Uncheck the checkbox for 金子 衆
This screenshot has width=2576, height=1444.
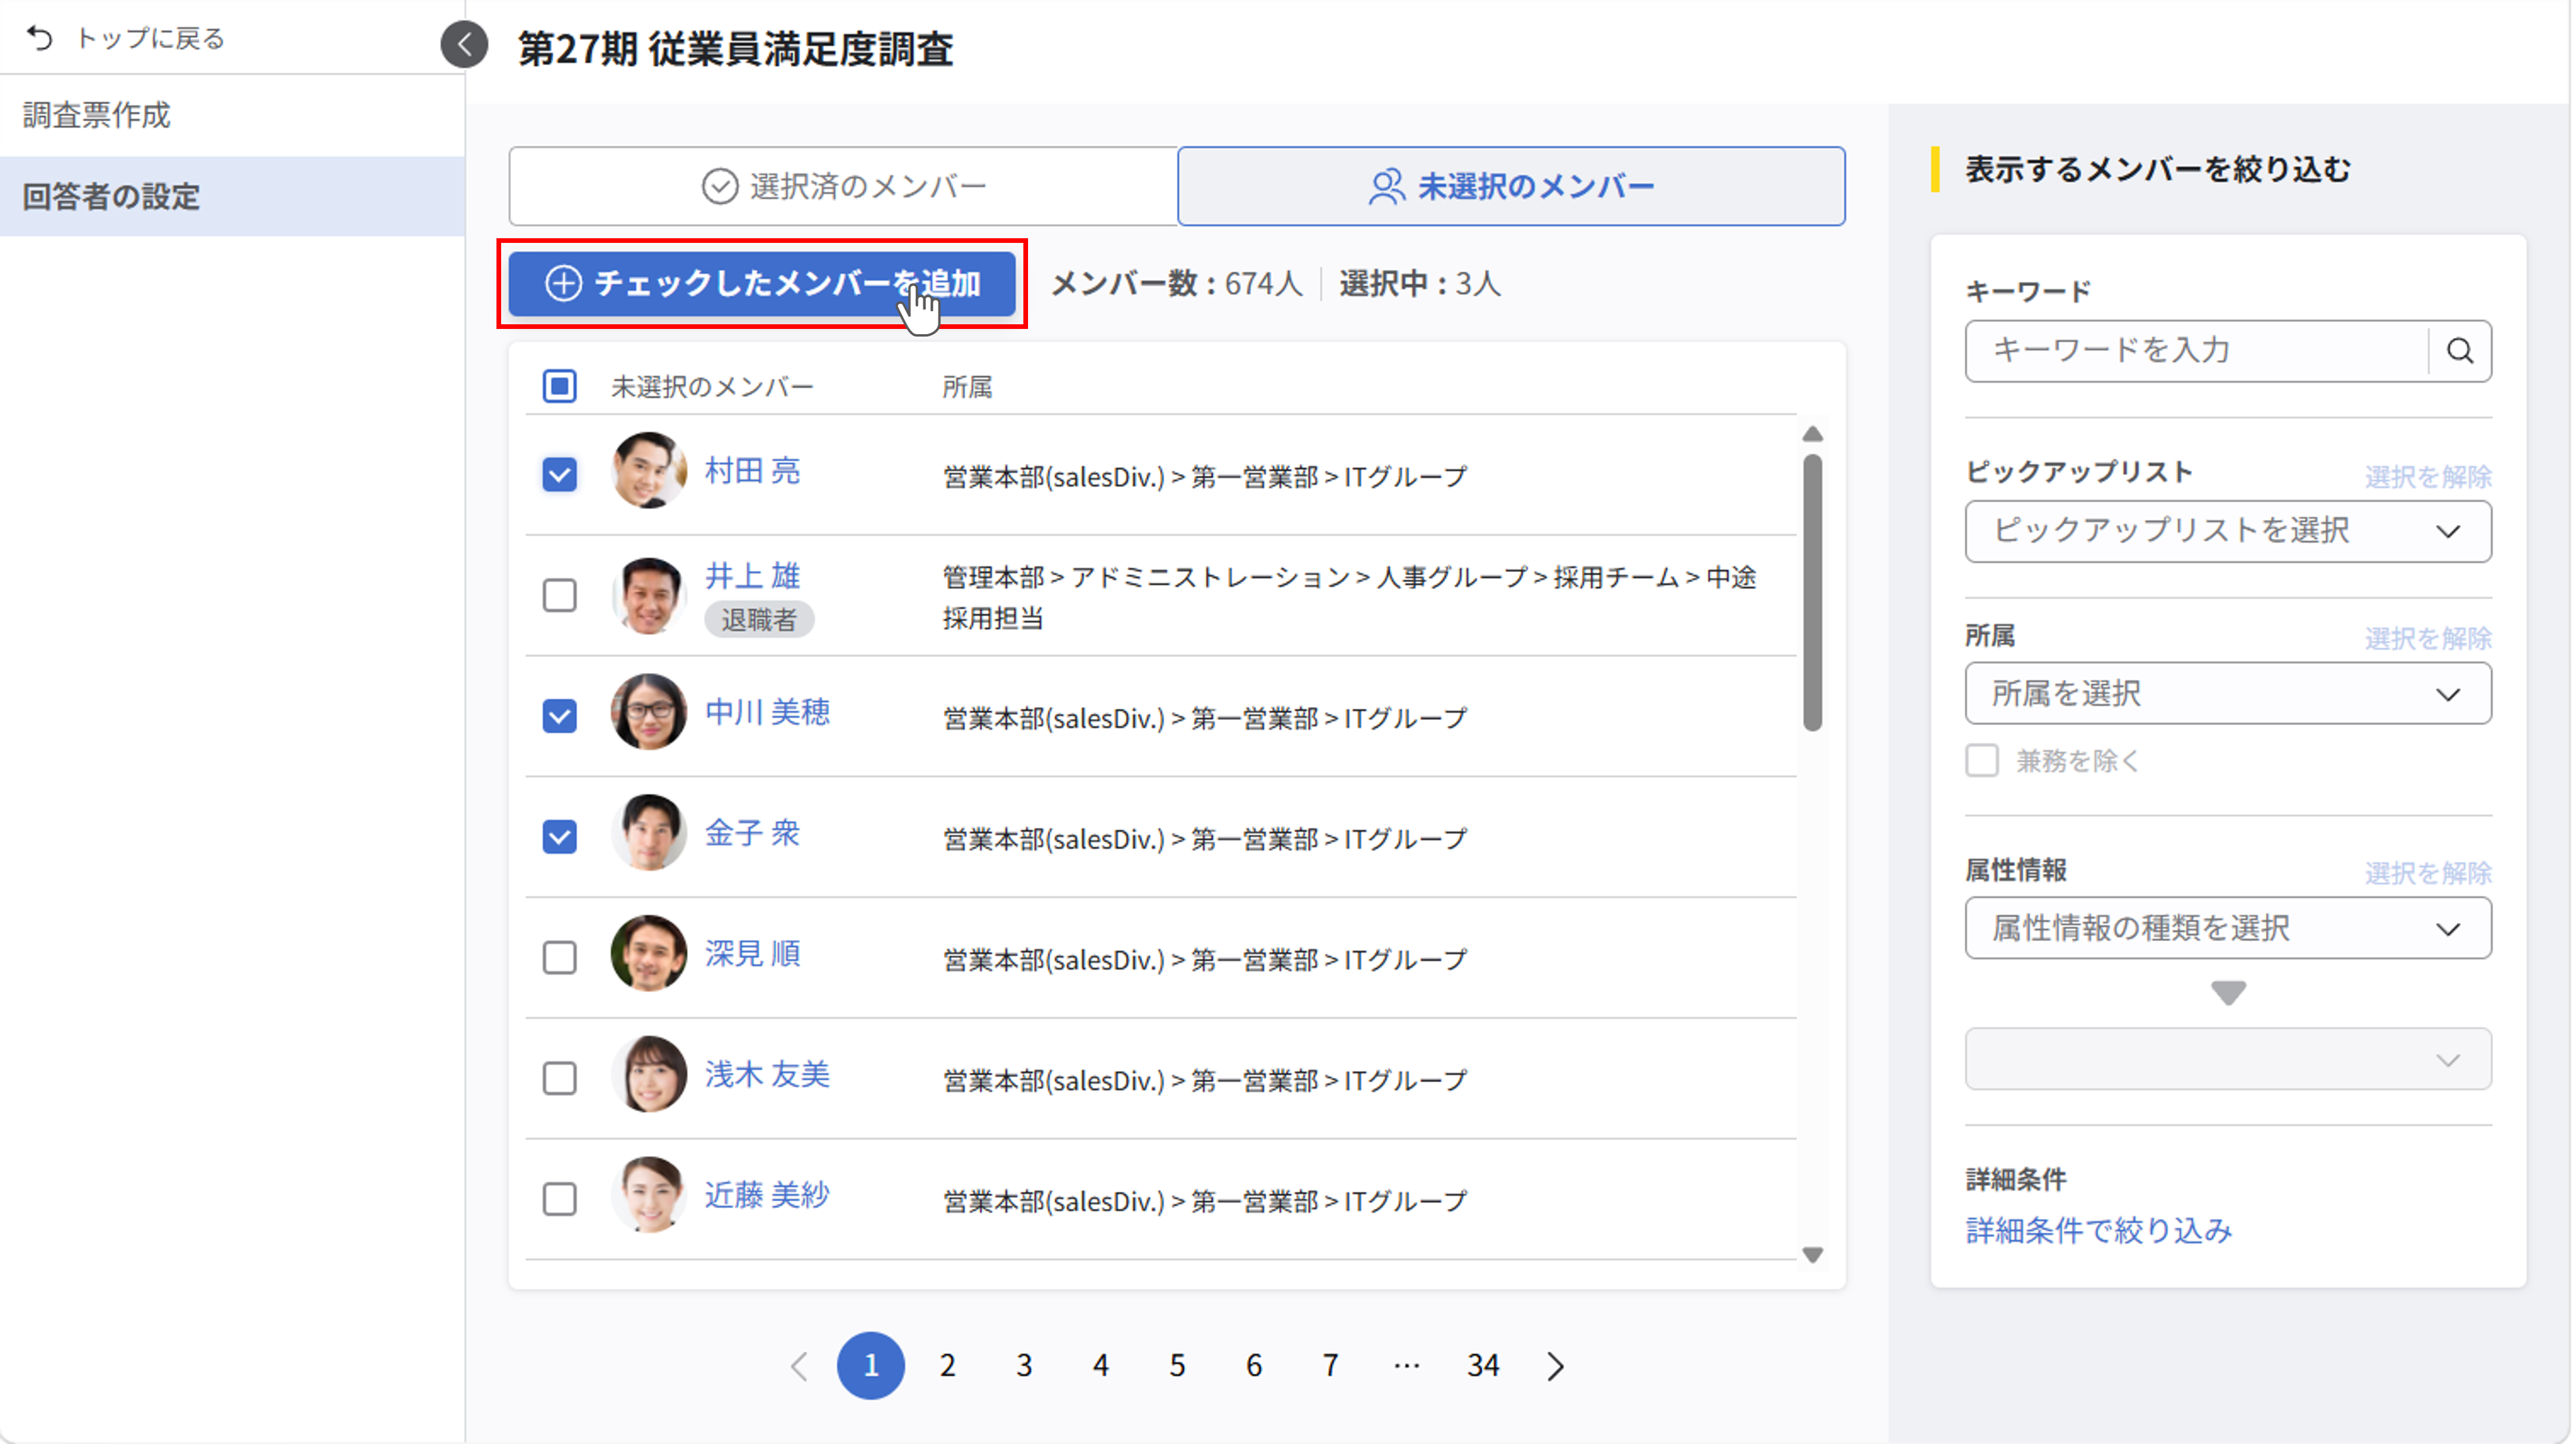coord(560,836)
